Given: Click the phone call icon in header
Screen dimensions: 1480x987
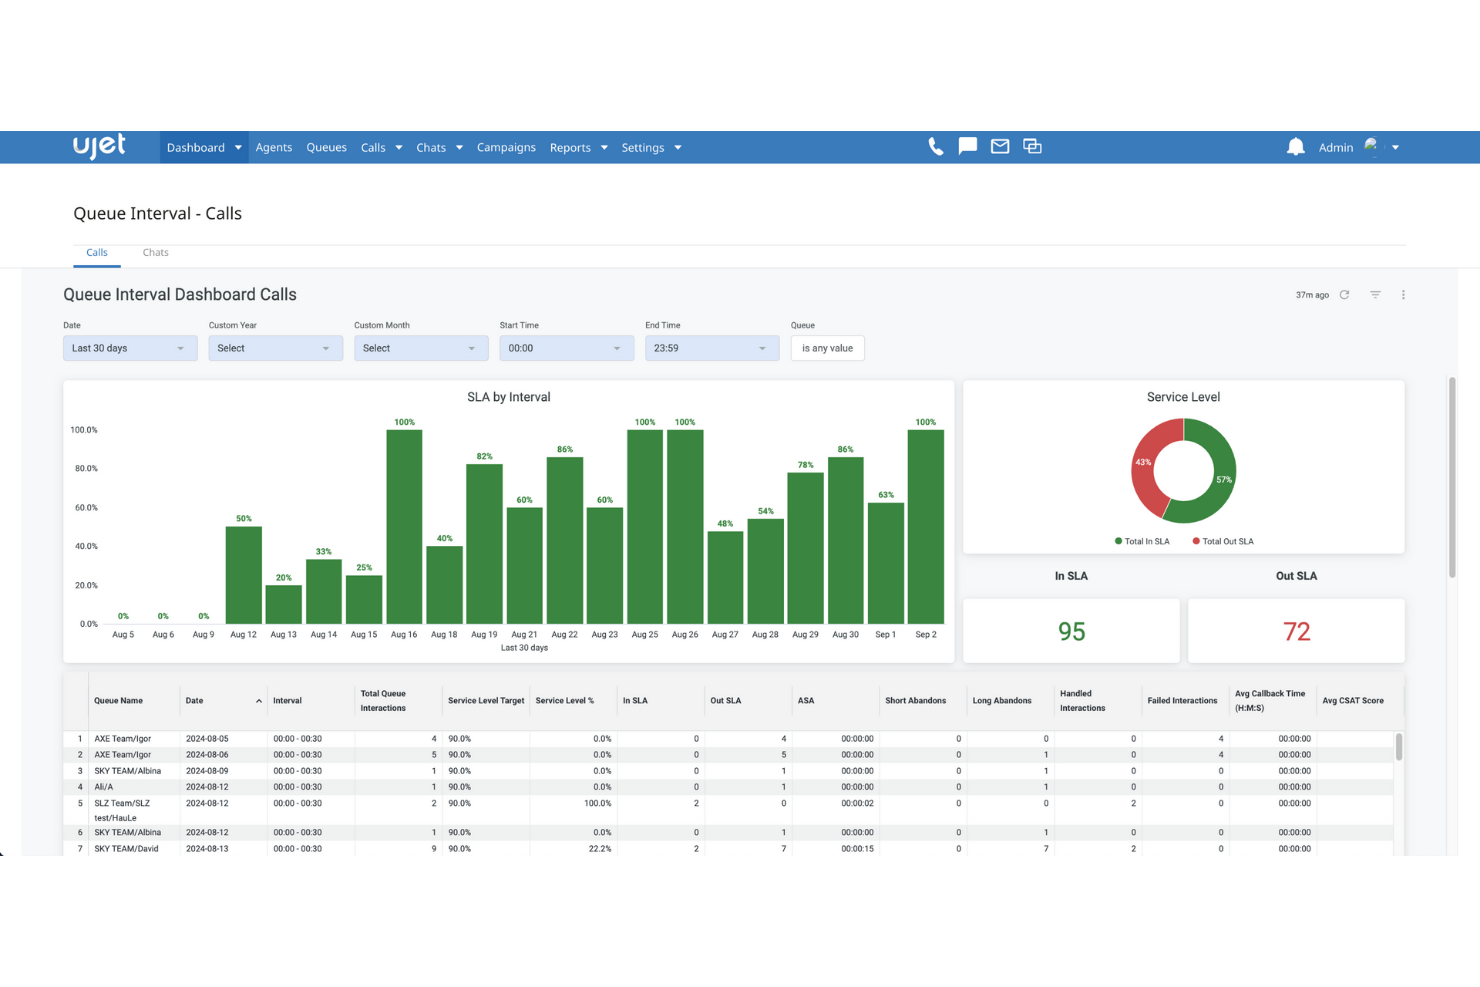Looking at the screenshot, I should (x=935, y=147).
